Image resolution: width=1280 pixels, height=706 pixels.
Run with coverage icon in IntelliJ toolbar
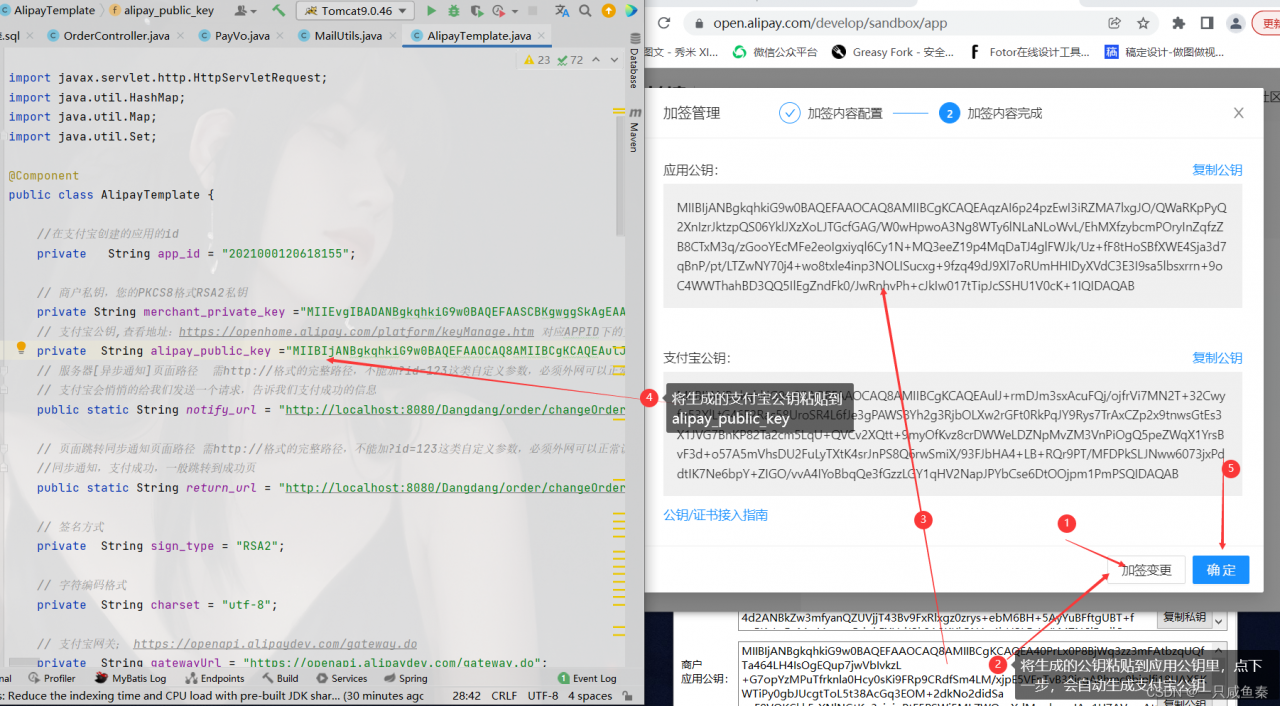tap(476, 11)
